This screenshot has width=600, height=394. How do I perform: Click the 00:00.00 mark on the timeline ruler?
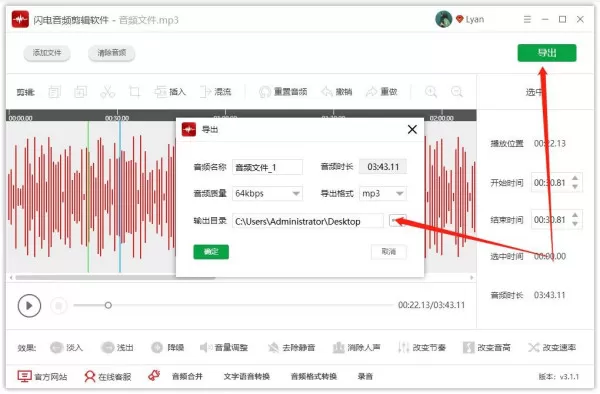(20, 118)
